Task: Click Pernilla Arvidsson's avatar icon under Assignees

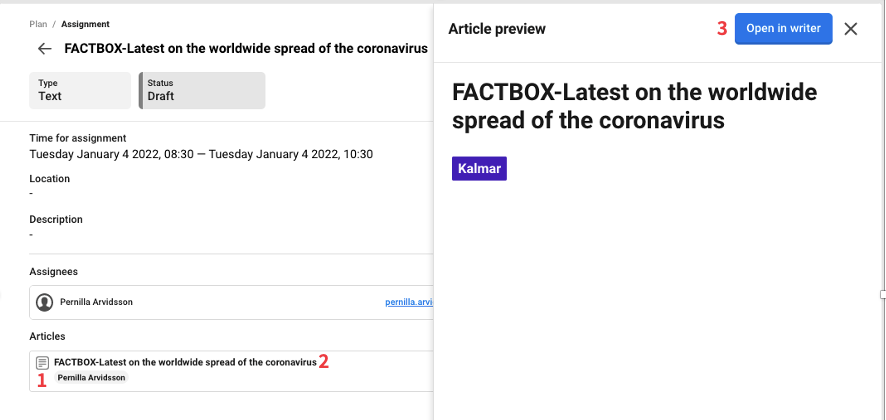Action: tap(44, 302)
